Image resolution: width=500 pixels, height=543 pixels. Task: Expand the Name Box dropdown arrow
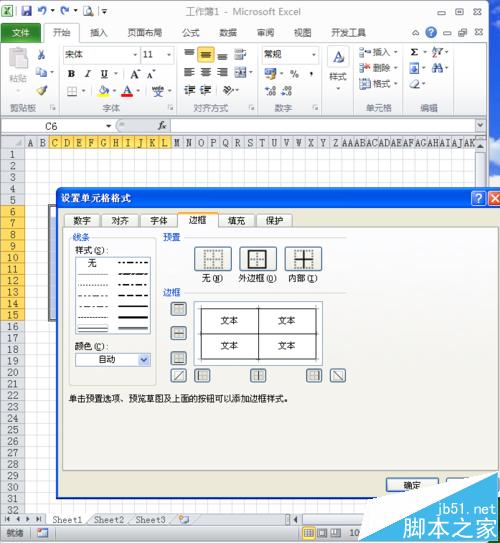point(109,126)
